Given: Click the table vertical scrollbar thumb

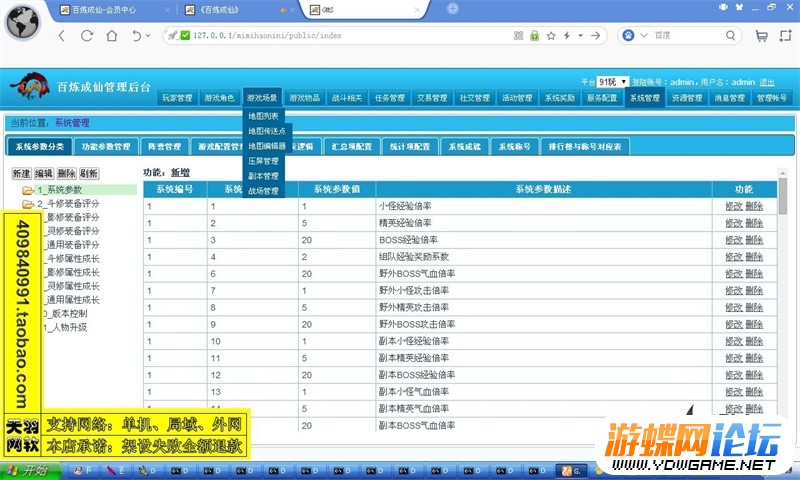Looking at the screenshot, I should click(783, 196).
